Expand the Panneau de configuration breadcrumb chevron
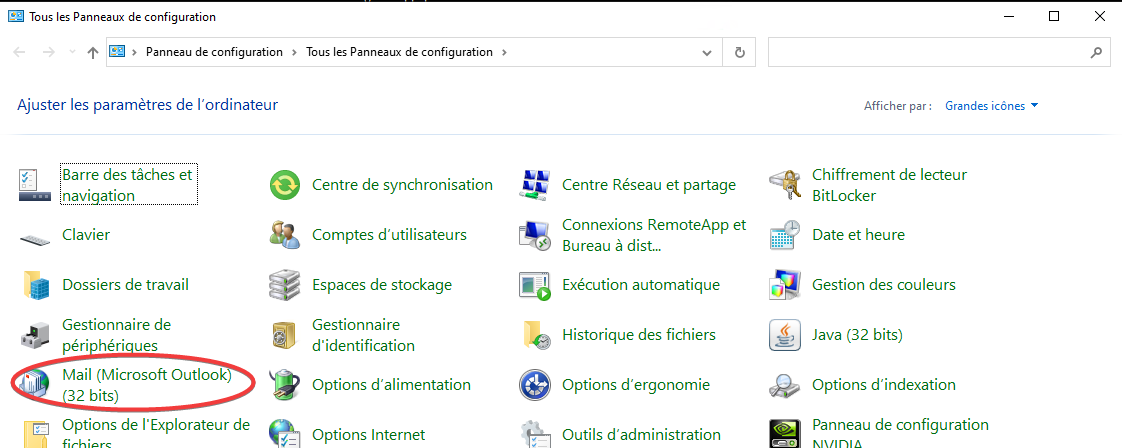 294,52
